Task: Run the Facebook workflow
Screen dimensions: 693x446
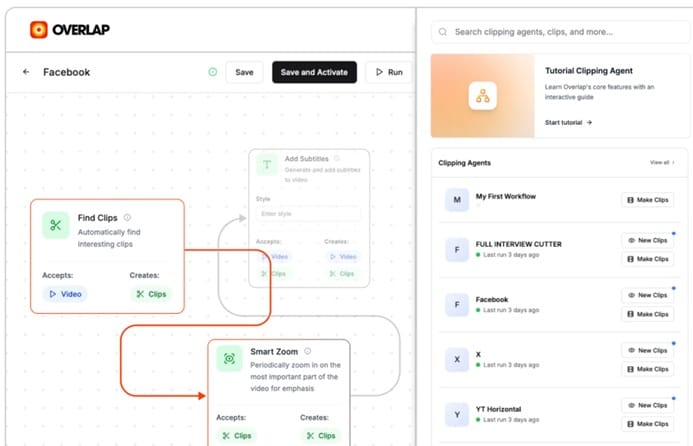Action: click(x=389, y=72)
